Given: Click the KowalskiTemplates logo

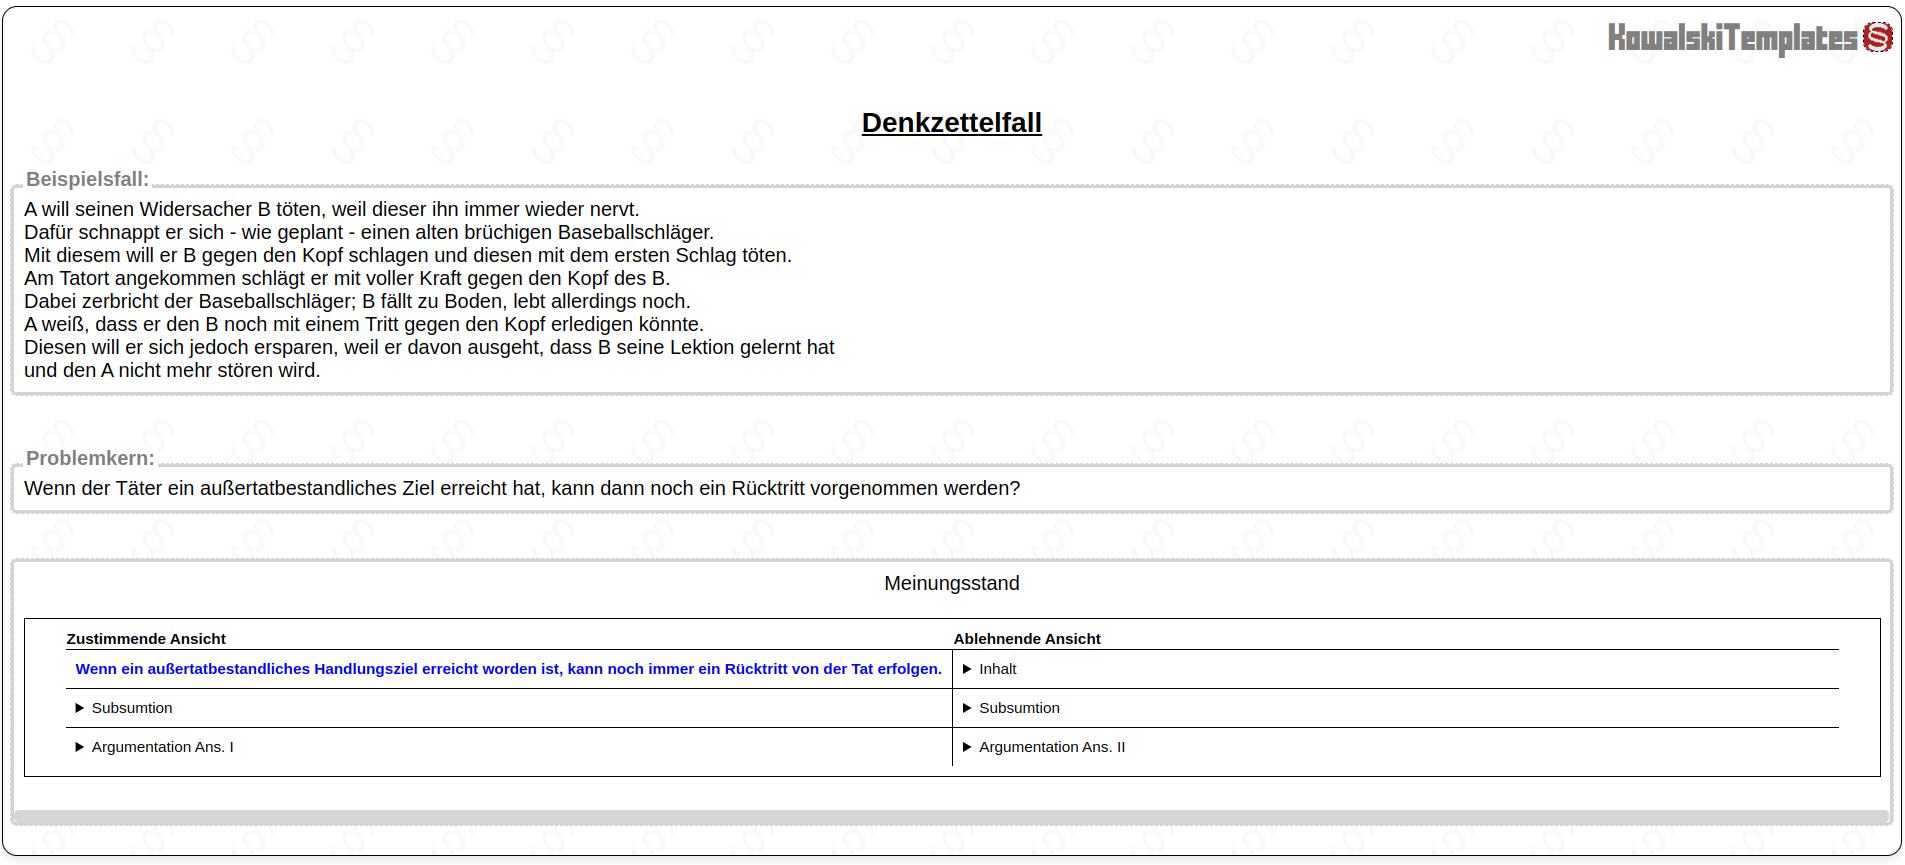Looking at the screenshot, I should point(1749,38).
